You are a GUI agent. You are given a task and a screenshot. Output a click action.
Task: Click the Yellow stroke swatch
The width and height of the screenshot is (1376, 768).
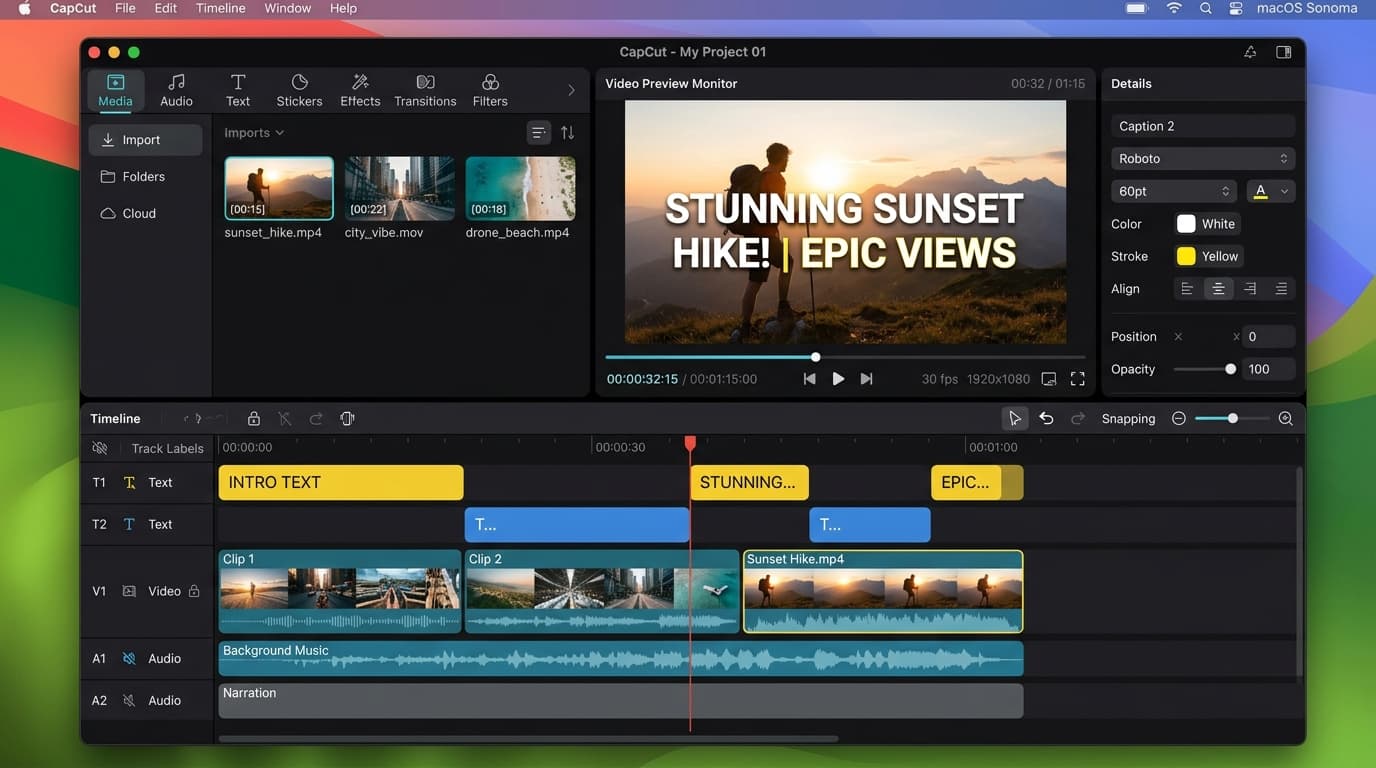pos(1186,256)
